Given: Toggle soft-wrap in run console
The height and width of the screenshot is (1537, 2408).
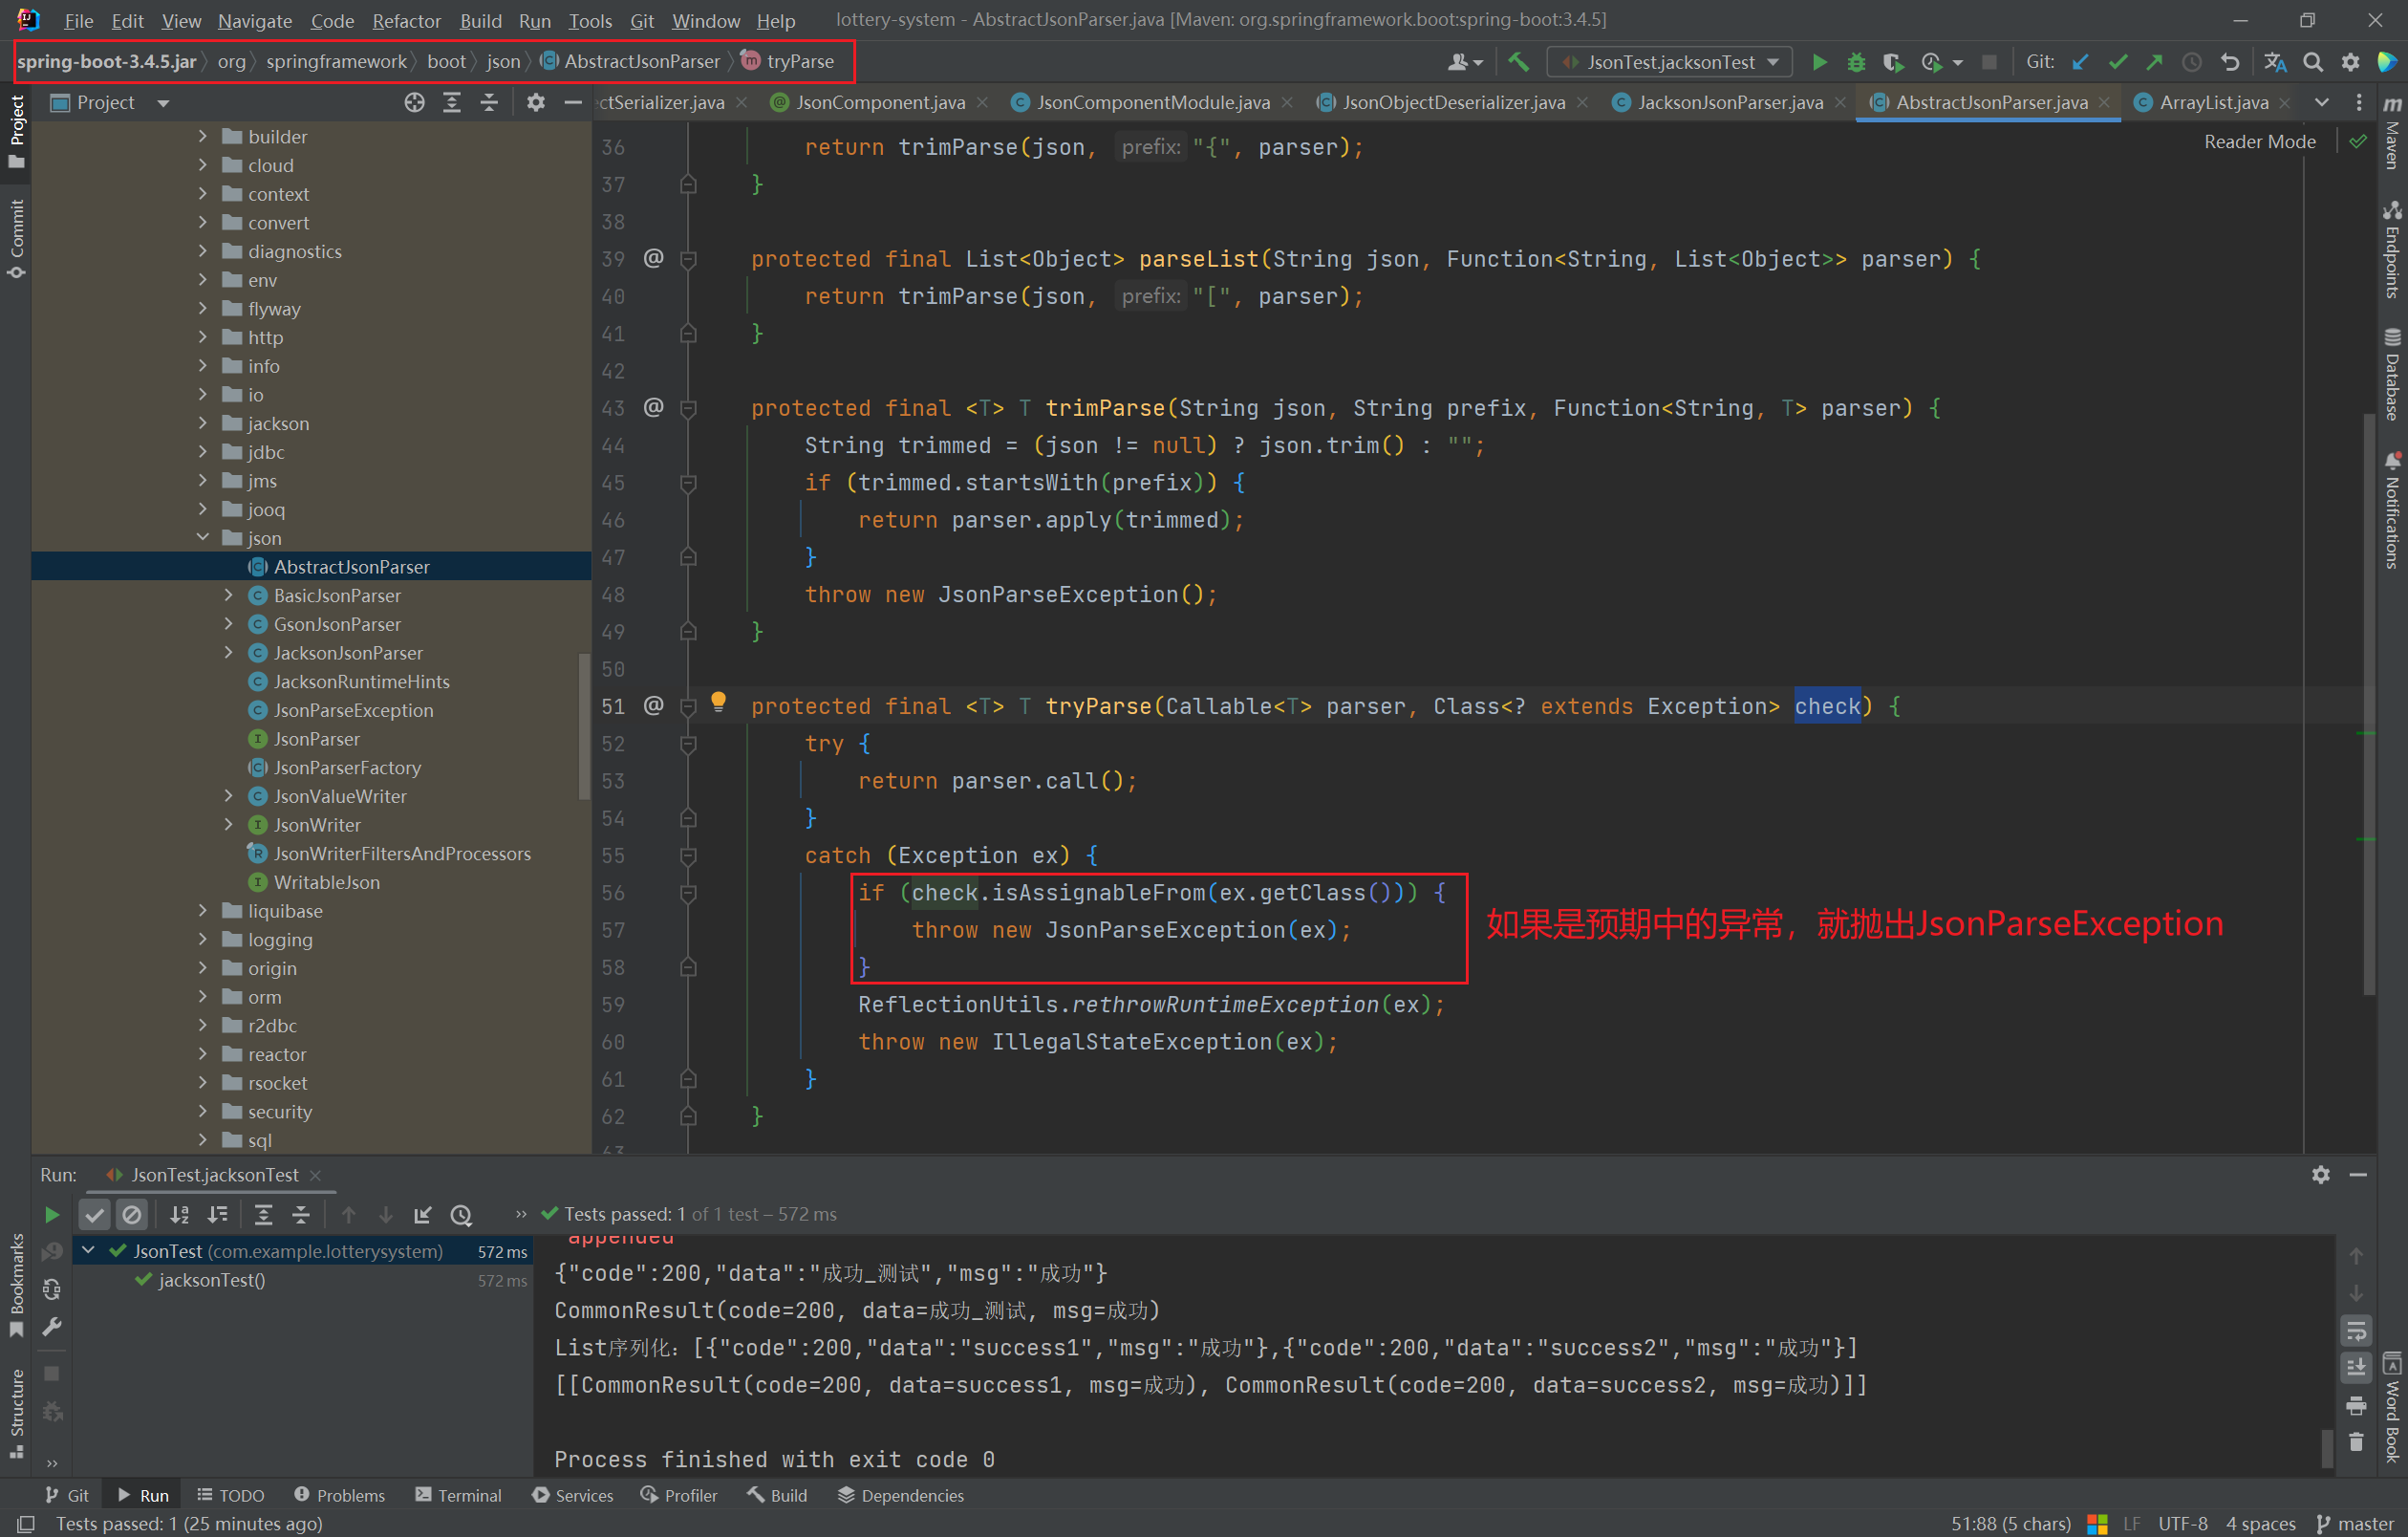Looking at the screenshot, I should tap(2356, 1330).
